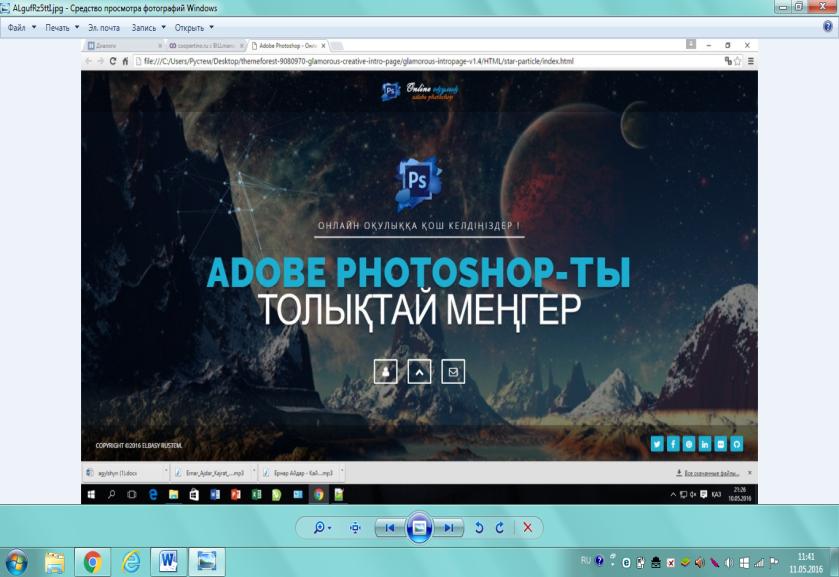Image resolution: width=839 pixels, height=577 pixels.
Task: Click the LinkedIn icon on webpage
Action: pos(705,444)
